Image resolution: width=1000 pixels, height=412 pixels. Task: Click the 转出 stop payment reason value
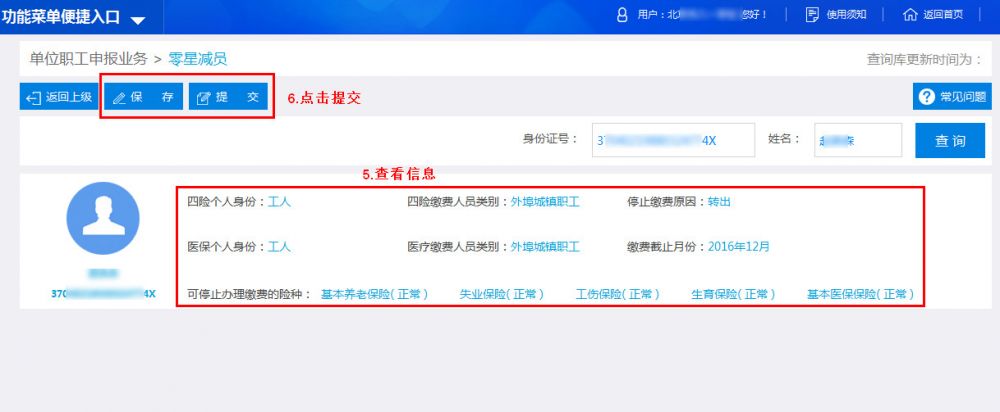pyautogui.click(x=719, y=201)
